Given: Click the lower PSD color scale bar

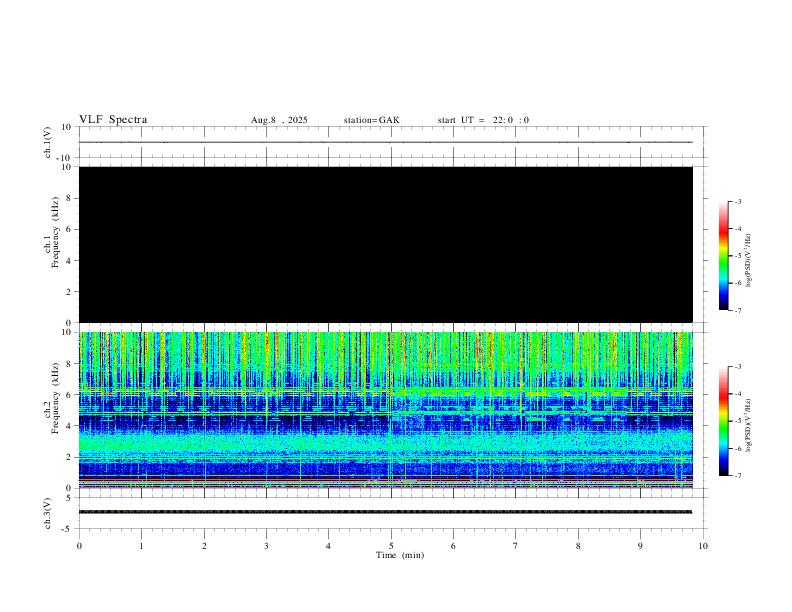Looking at the screenshot, I should tap(723, 421).
